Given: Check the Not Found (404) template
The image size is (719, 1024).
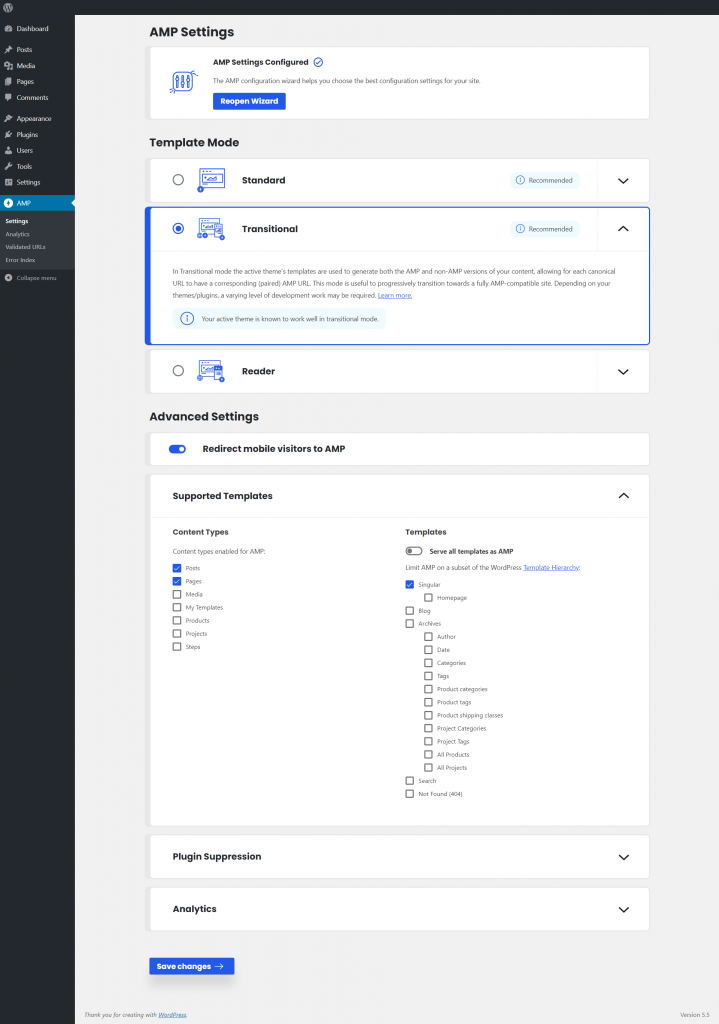Looking at the screenshot, I should point(410,793).
